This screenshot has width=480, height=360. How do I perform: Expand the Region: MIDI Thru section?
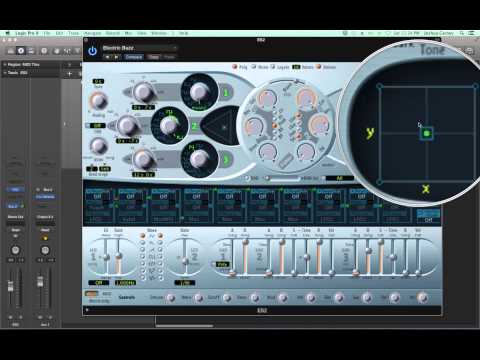point(5,64)
